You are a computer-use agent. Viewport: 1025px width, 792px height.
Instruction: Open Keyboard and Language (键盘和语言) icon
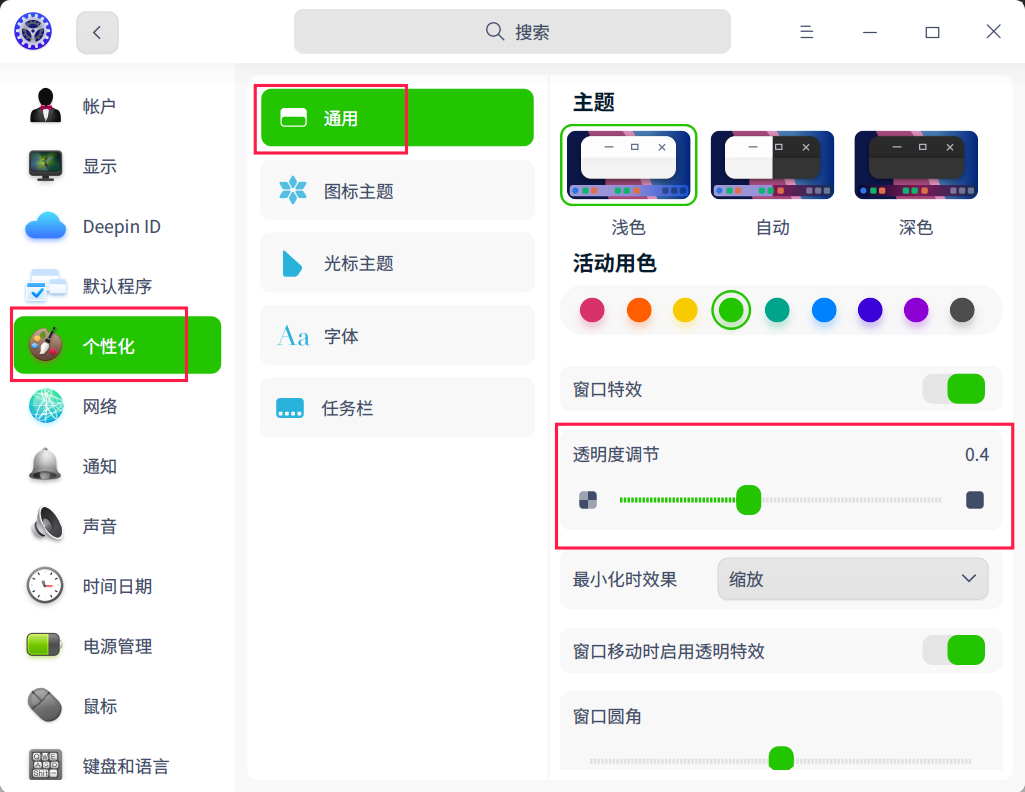click(x=45, y=765)
